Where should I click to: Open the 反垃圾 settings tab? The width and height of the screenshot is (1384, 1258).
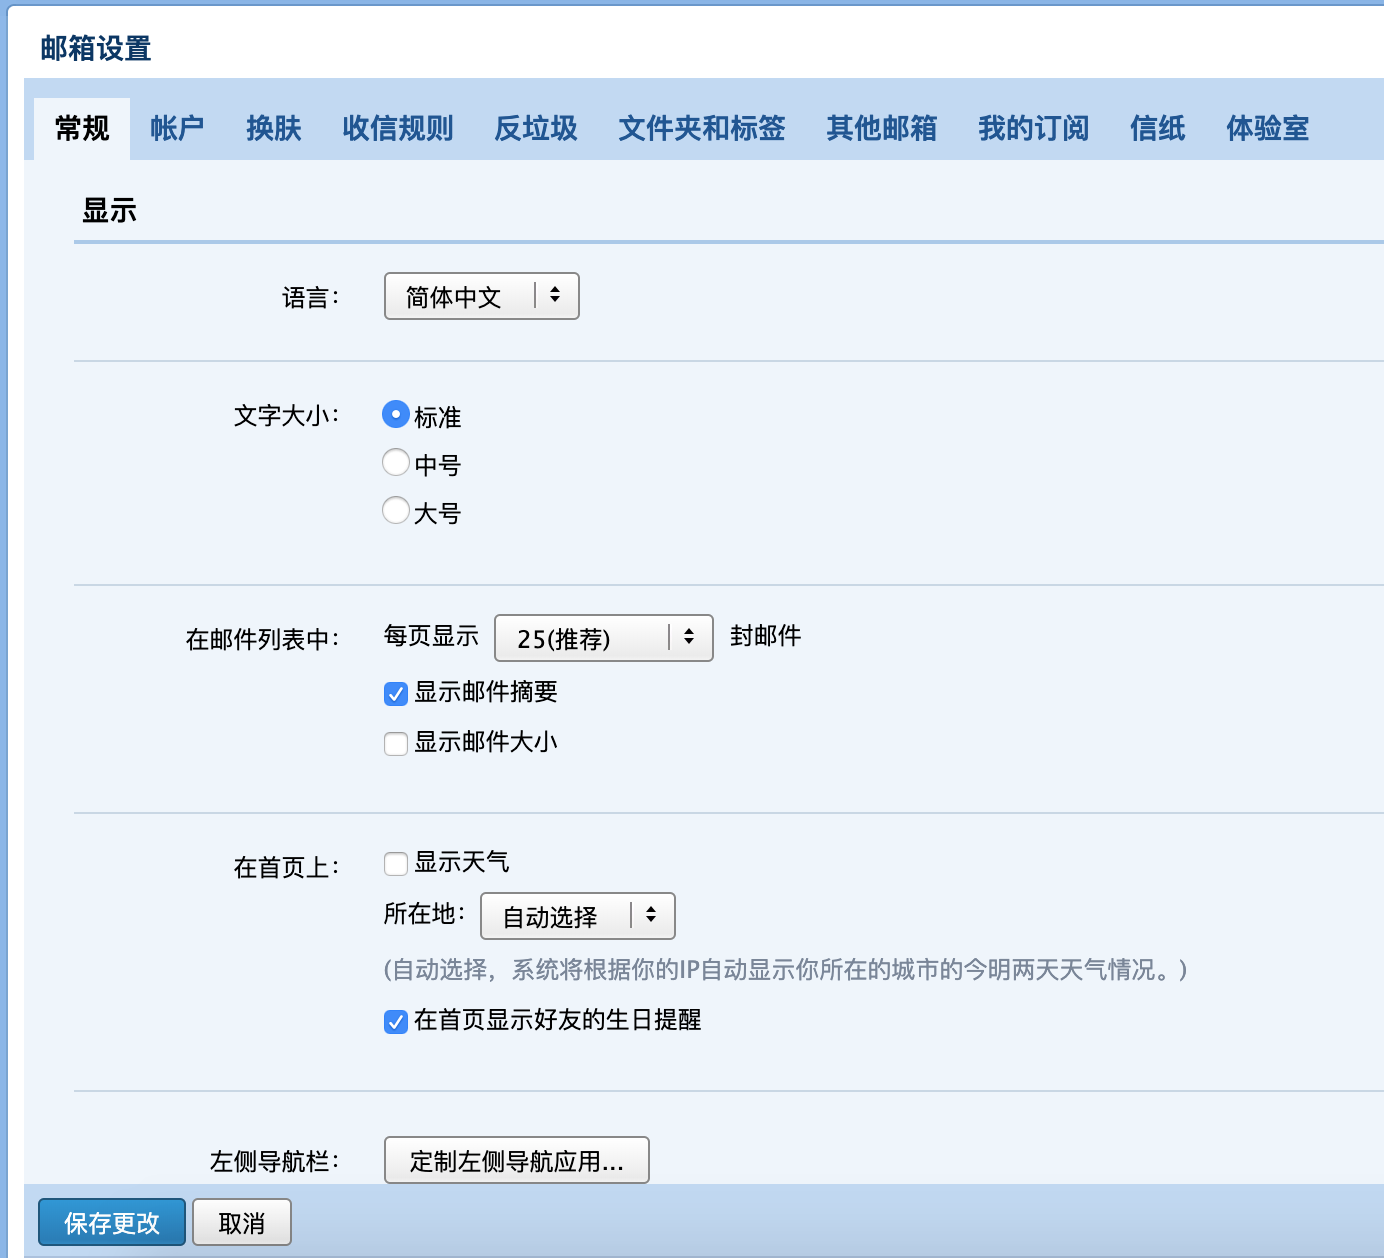[535, 128]
